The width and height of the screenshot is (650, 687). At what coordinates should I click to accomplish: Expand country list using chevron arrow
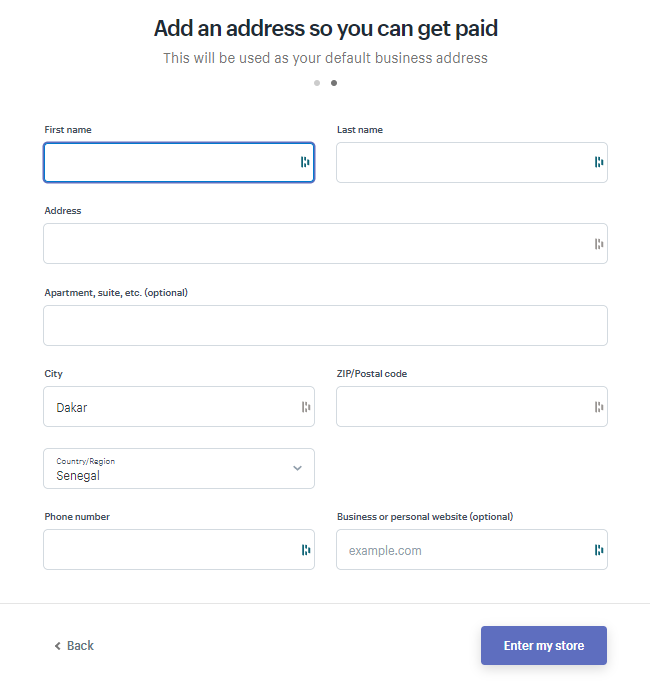(x=297, y=468)
